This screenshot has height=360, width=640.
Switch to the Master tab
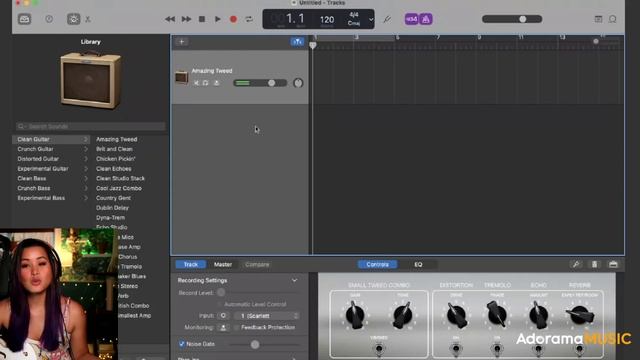[223, 264]
